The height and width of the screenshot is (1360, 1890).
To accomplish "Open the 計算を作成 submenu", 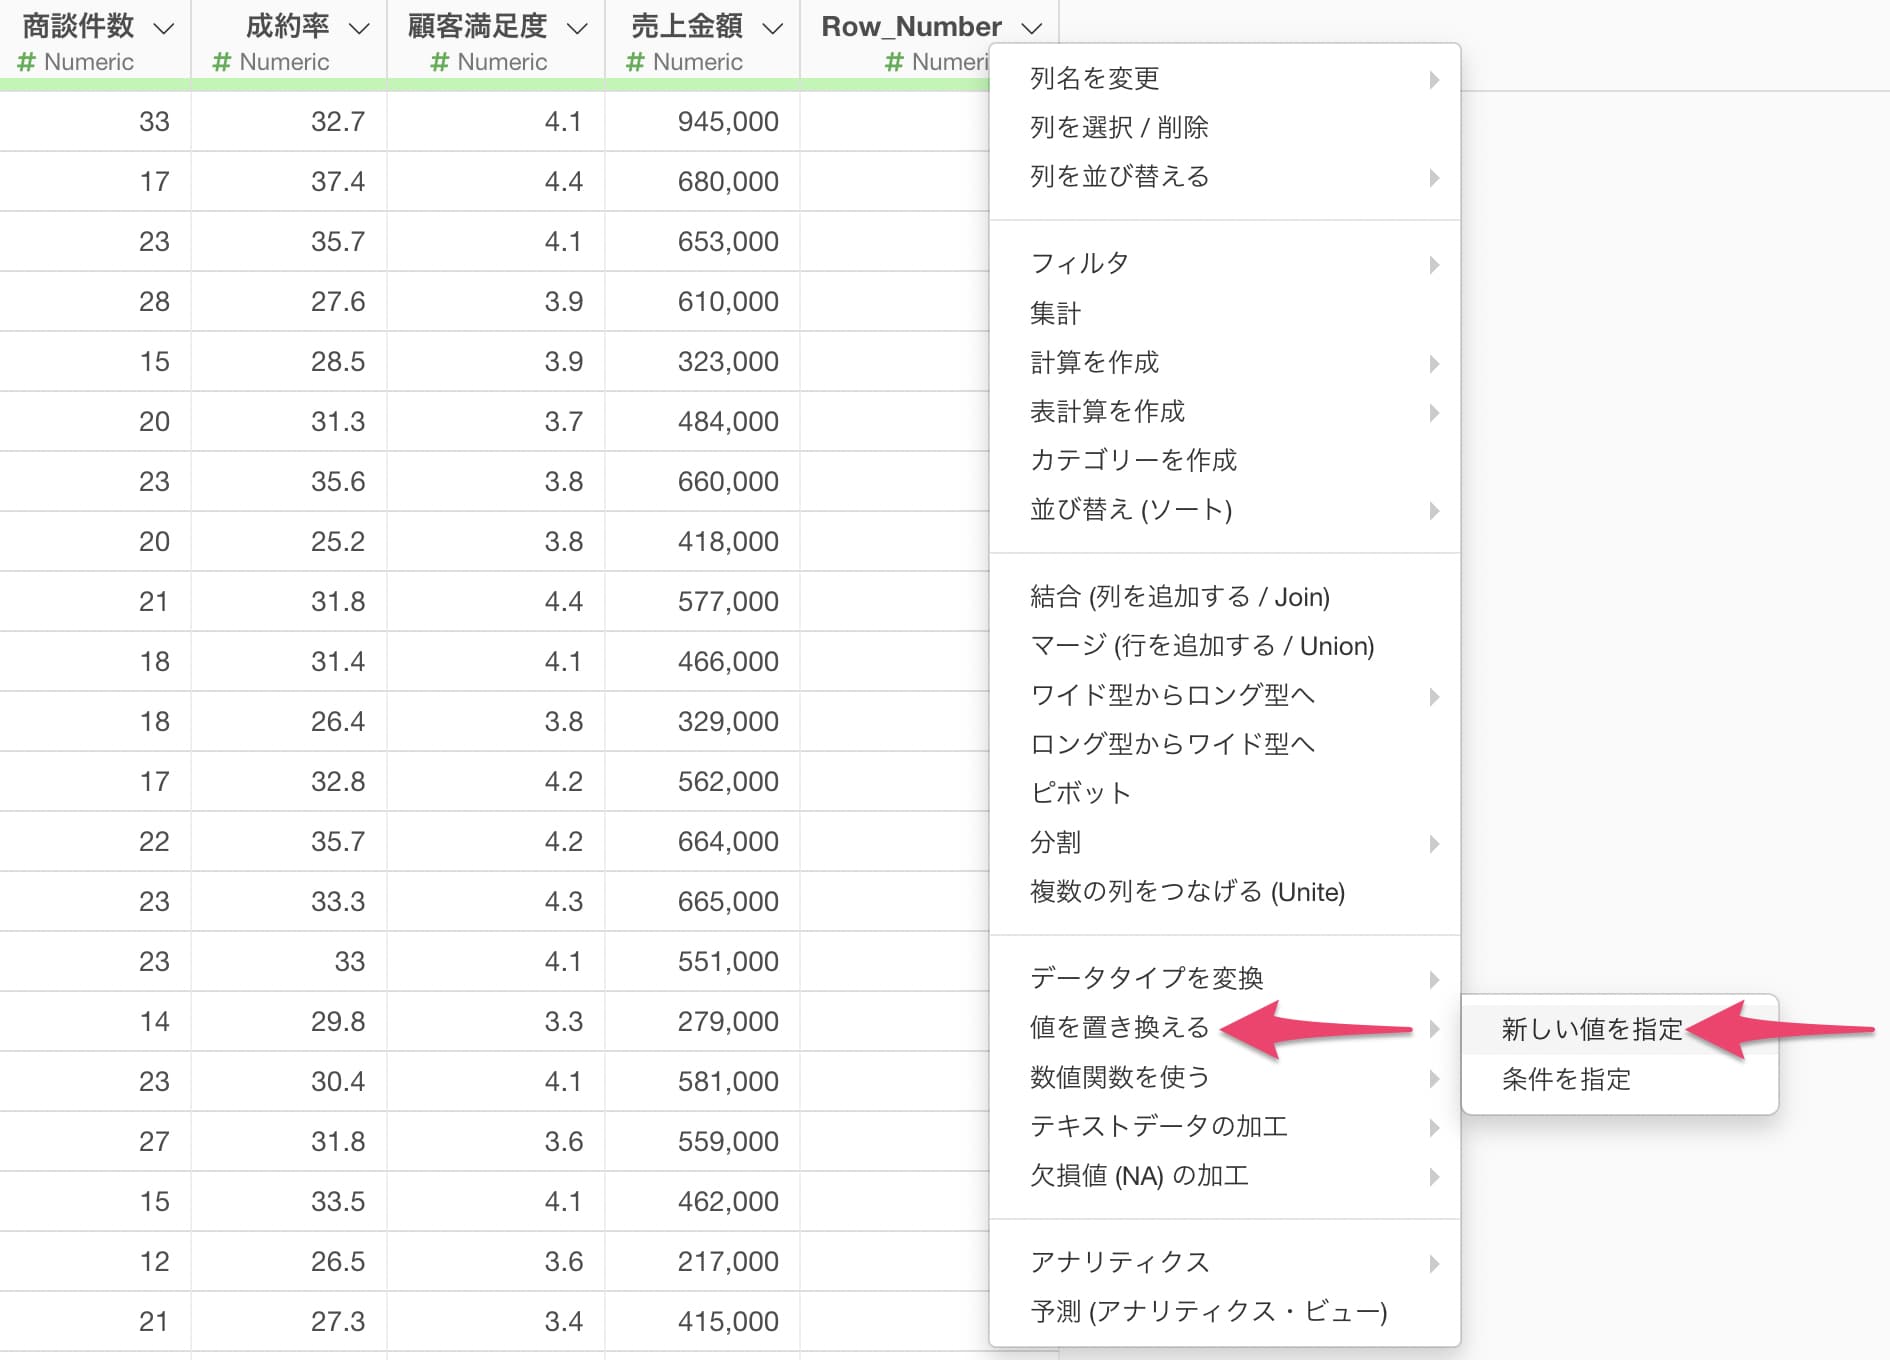I will point(1225,362).
